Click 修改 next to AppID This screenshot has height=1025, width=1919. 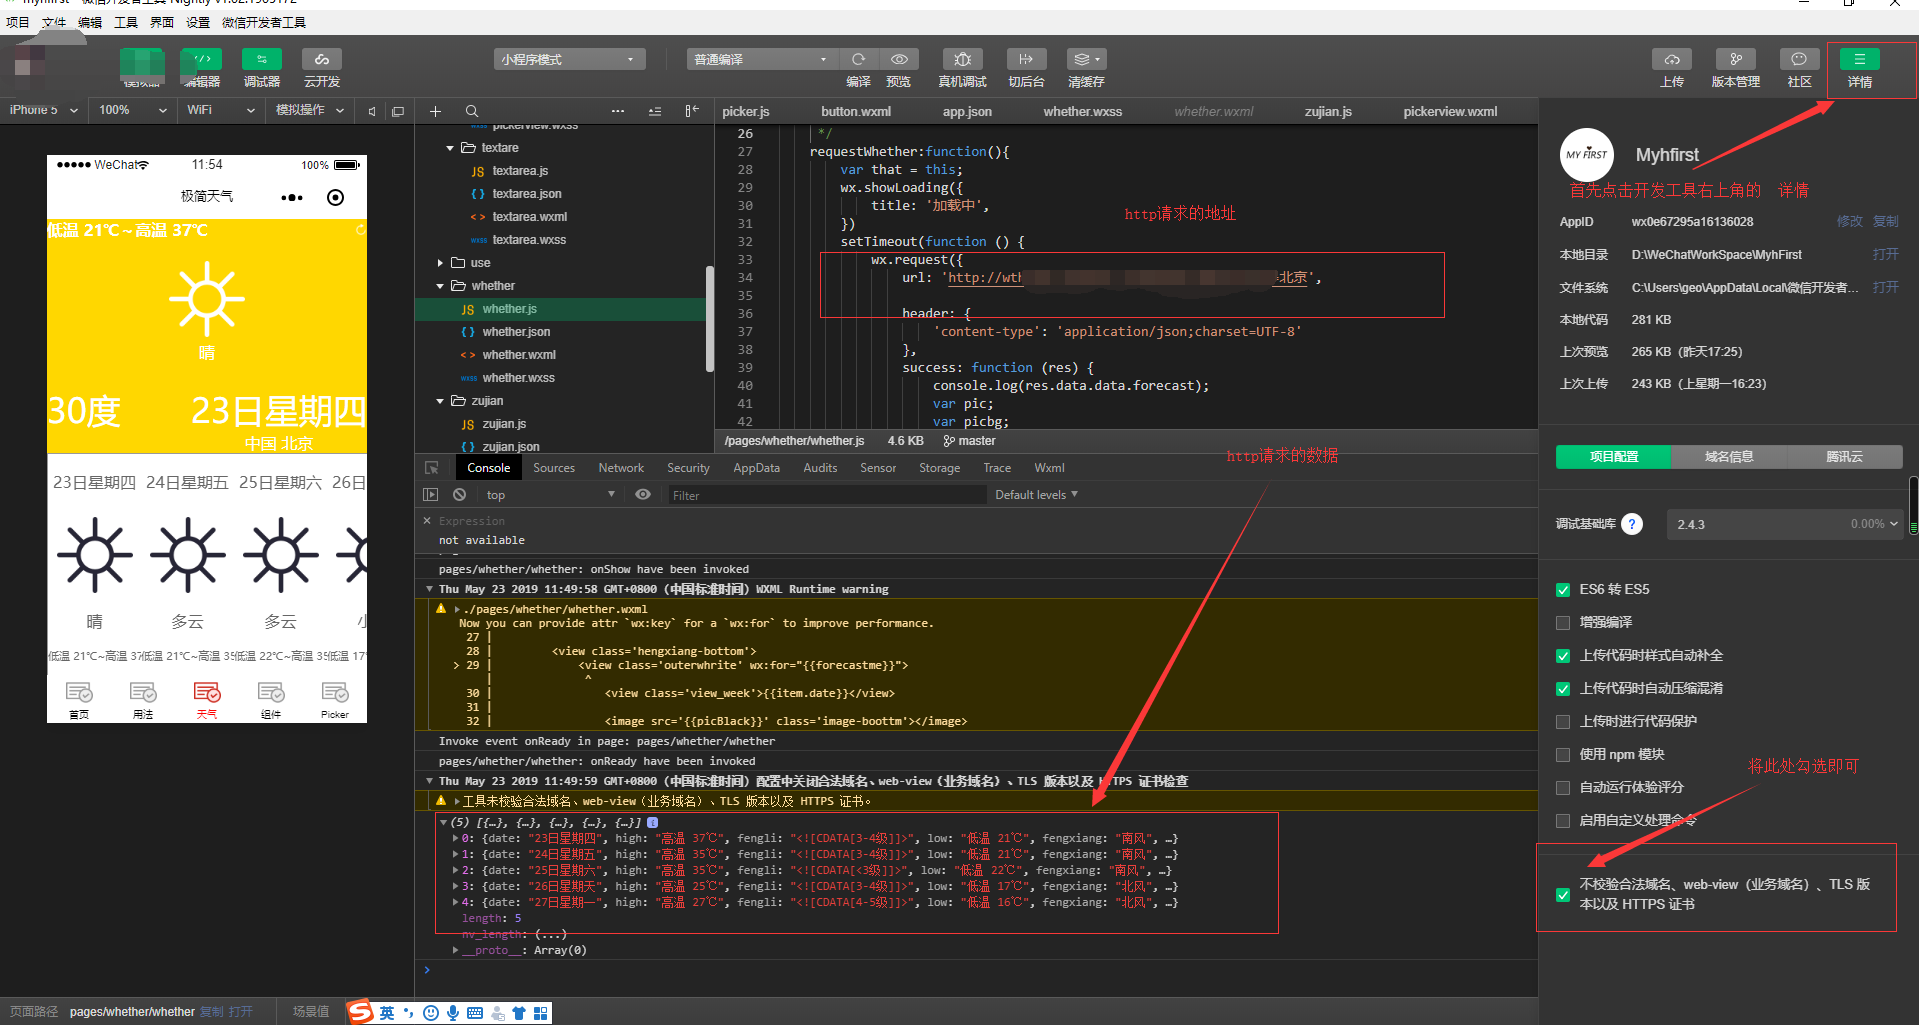point(1850,222)
